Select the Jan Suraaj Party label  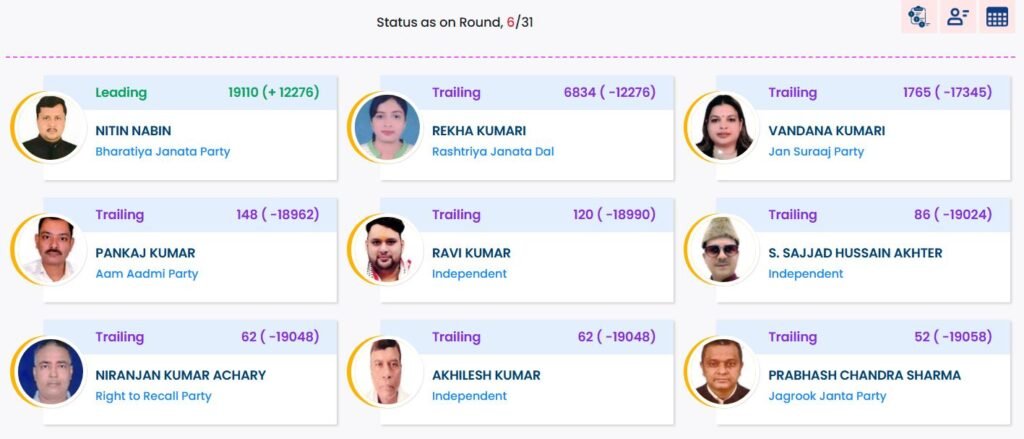click(x=815, y=152)
